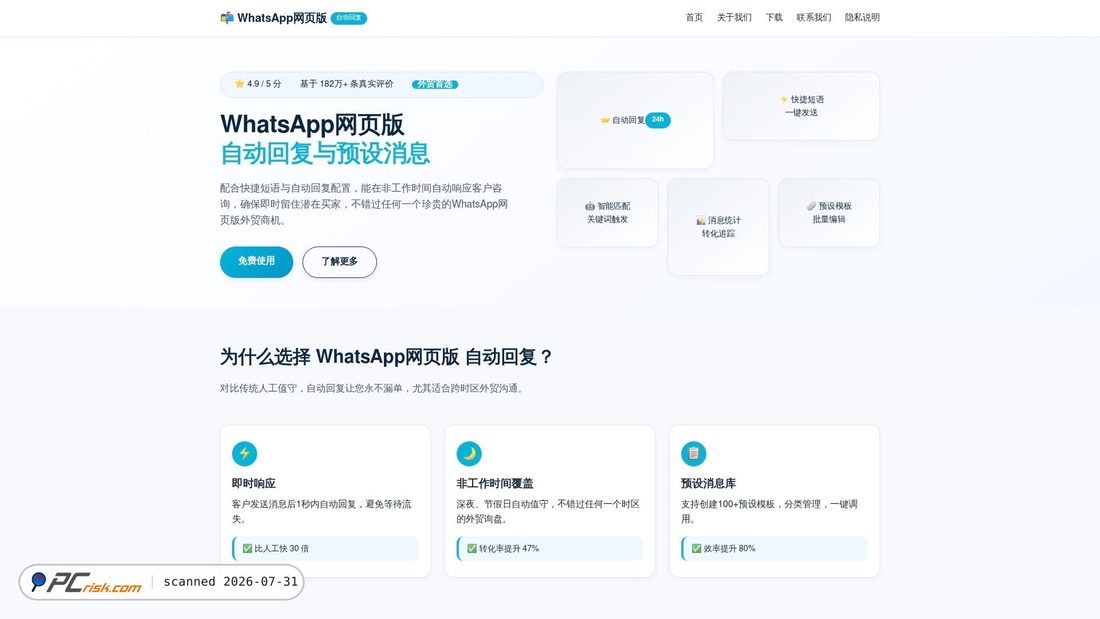This screenshot has height=619, width=1100.
Task: Select the 自动回复 24h feature card
Action: click(635, 120)
